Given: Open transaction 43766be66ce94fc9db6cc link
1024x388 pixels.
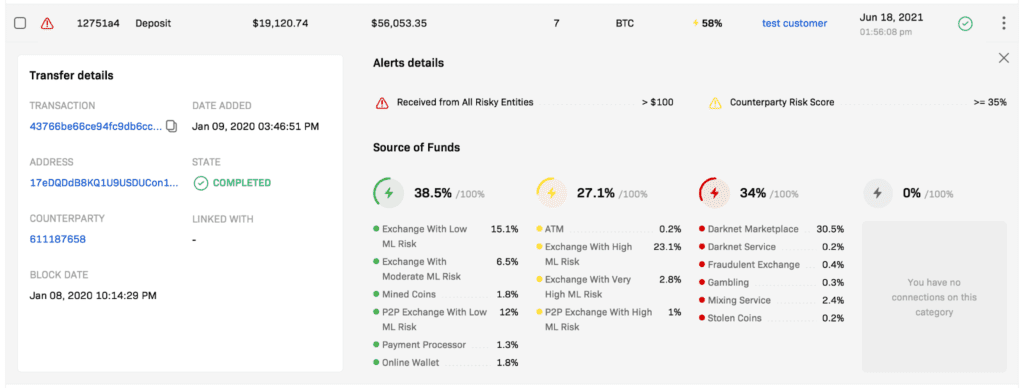Looking at the screenshot, I should tap(96, 126).
